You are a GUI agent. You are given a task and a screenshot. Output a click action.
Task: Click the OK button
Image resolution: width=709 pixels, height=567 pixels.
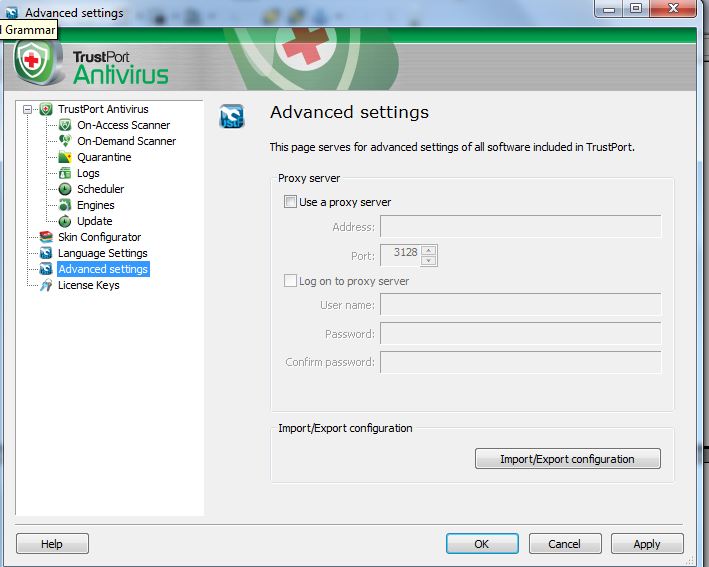coord(481,544)
